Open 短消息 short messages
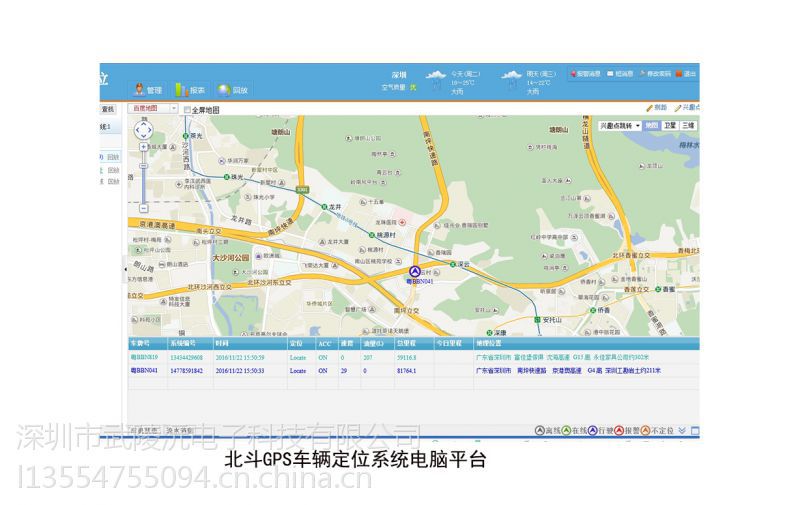The image size is (800, 505). [x=620, y=74]
